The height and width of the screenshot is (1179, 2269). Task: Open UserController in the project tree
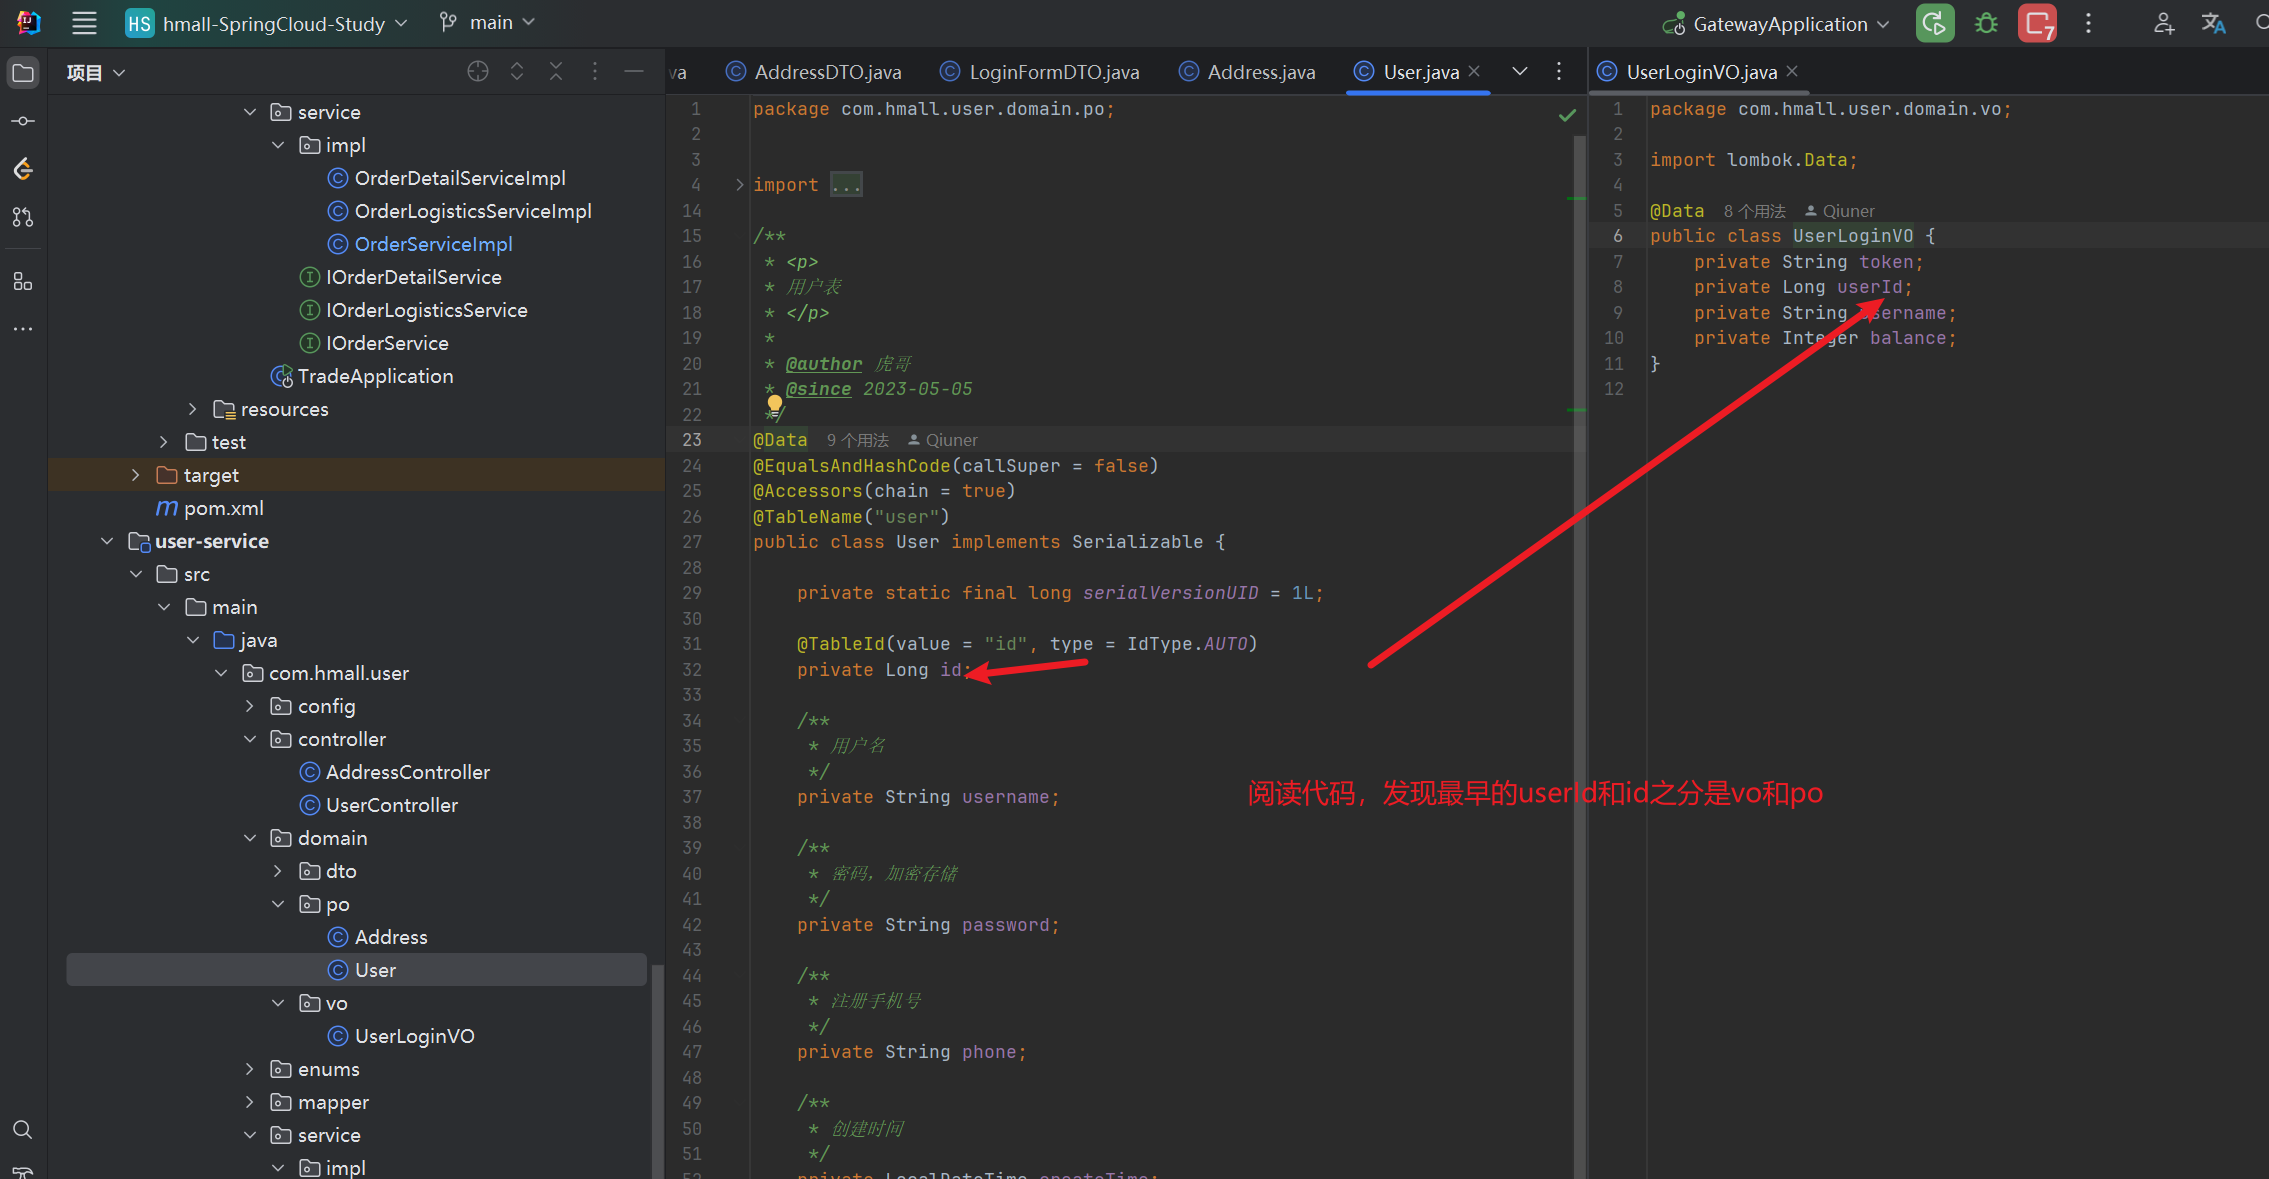pos(391,805)
